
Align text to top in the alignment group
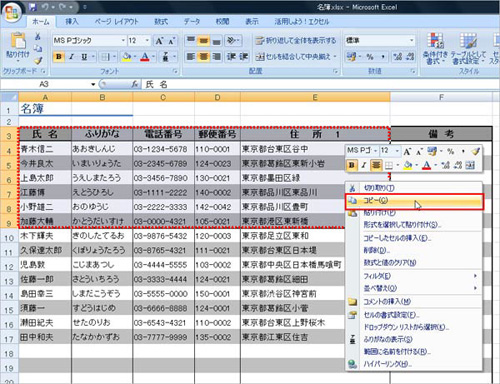pos(191,40)
